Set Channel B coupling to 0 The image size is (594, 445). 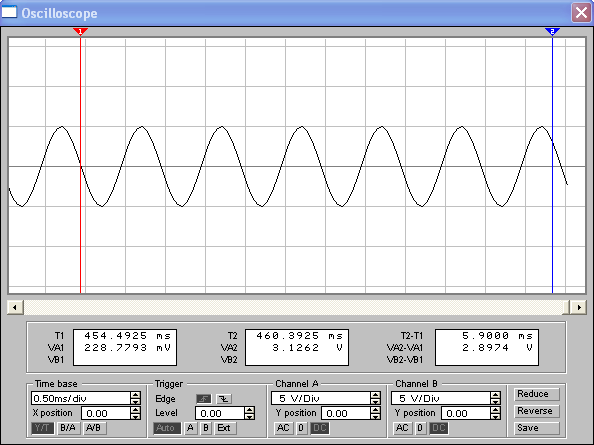click(x=420, y=428)
